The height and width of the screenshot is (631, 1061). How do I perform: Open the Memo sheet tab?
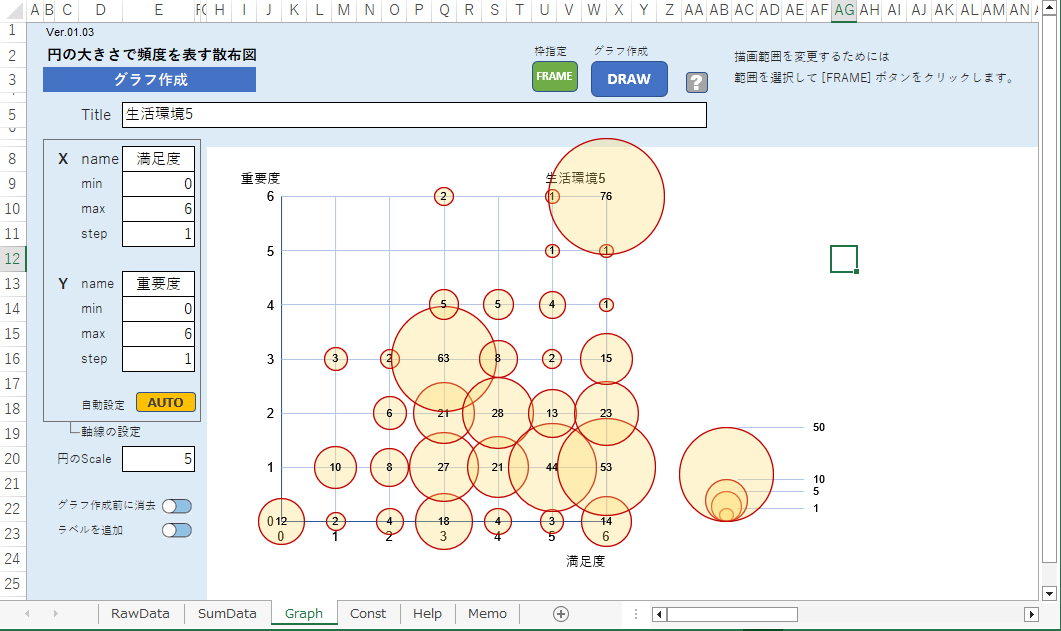tap(487, 613)
